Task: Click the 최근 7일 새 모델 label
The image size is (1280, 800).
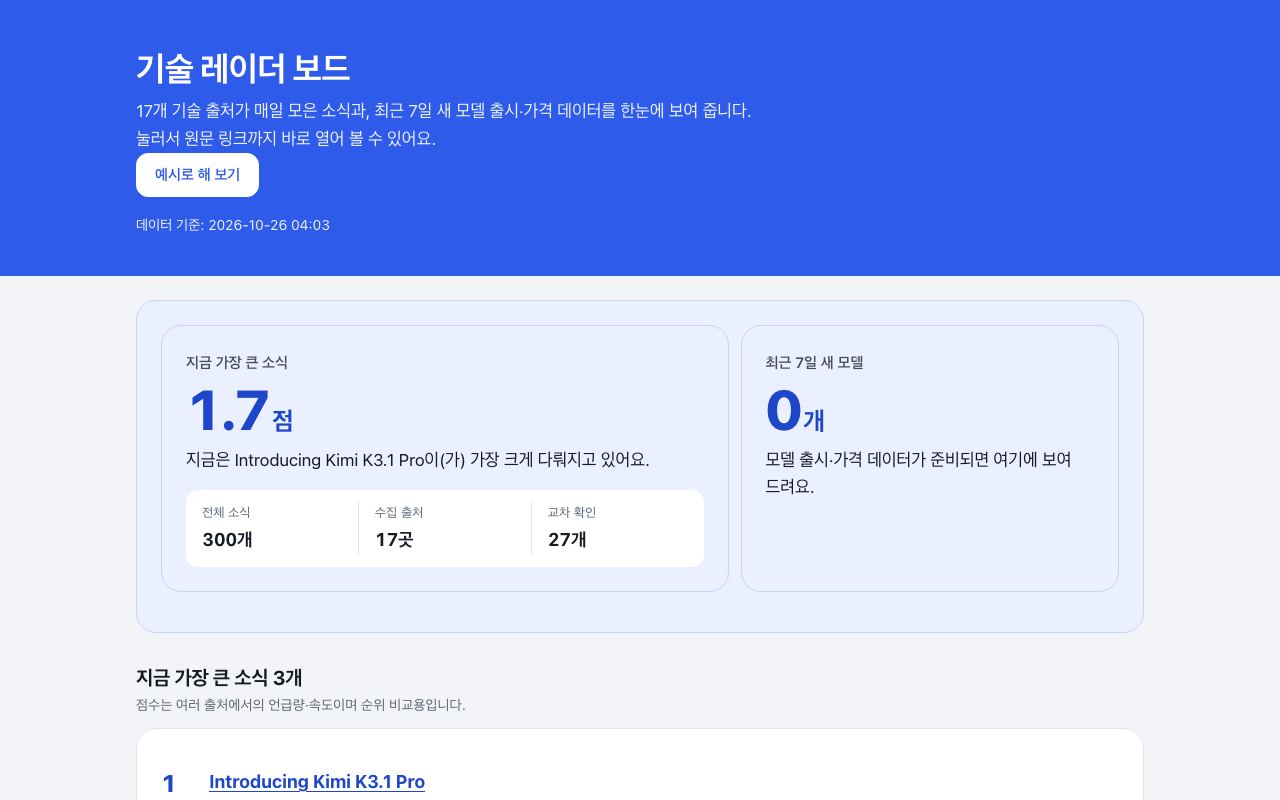Action: [x=814, y=362]
